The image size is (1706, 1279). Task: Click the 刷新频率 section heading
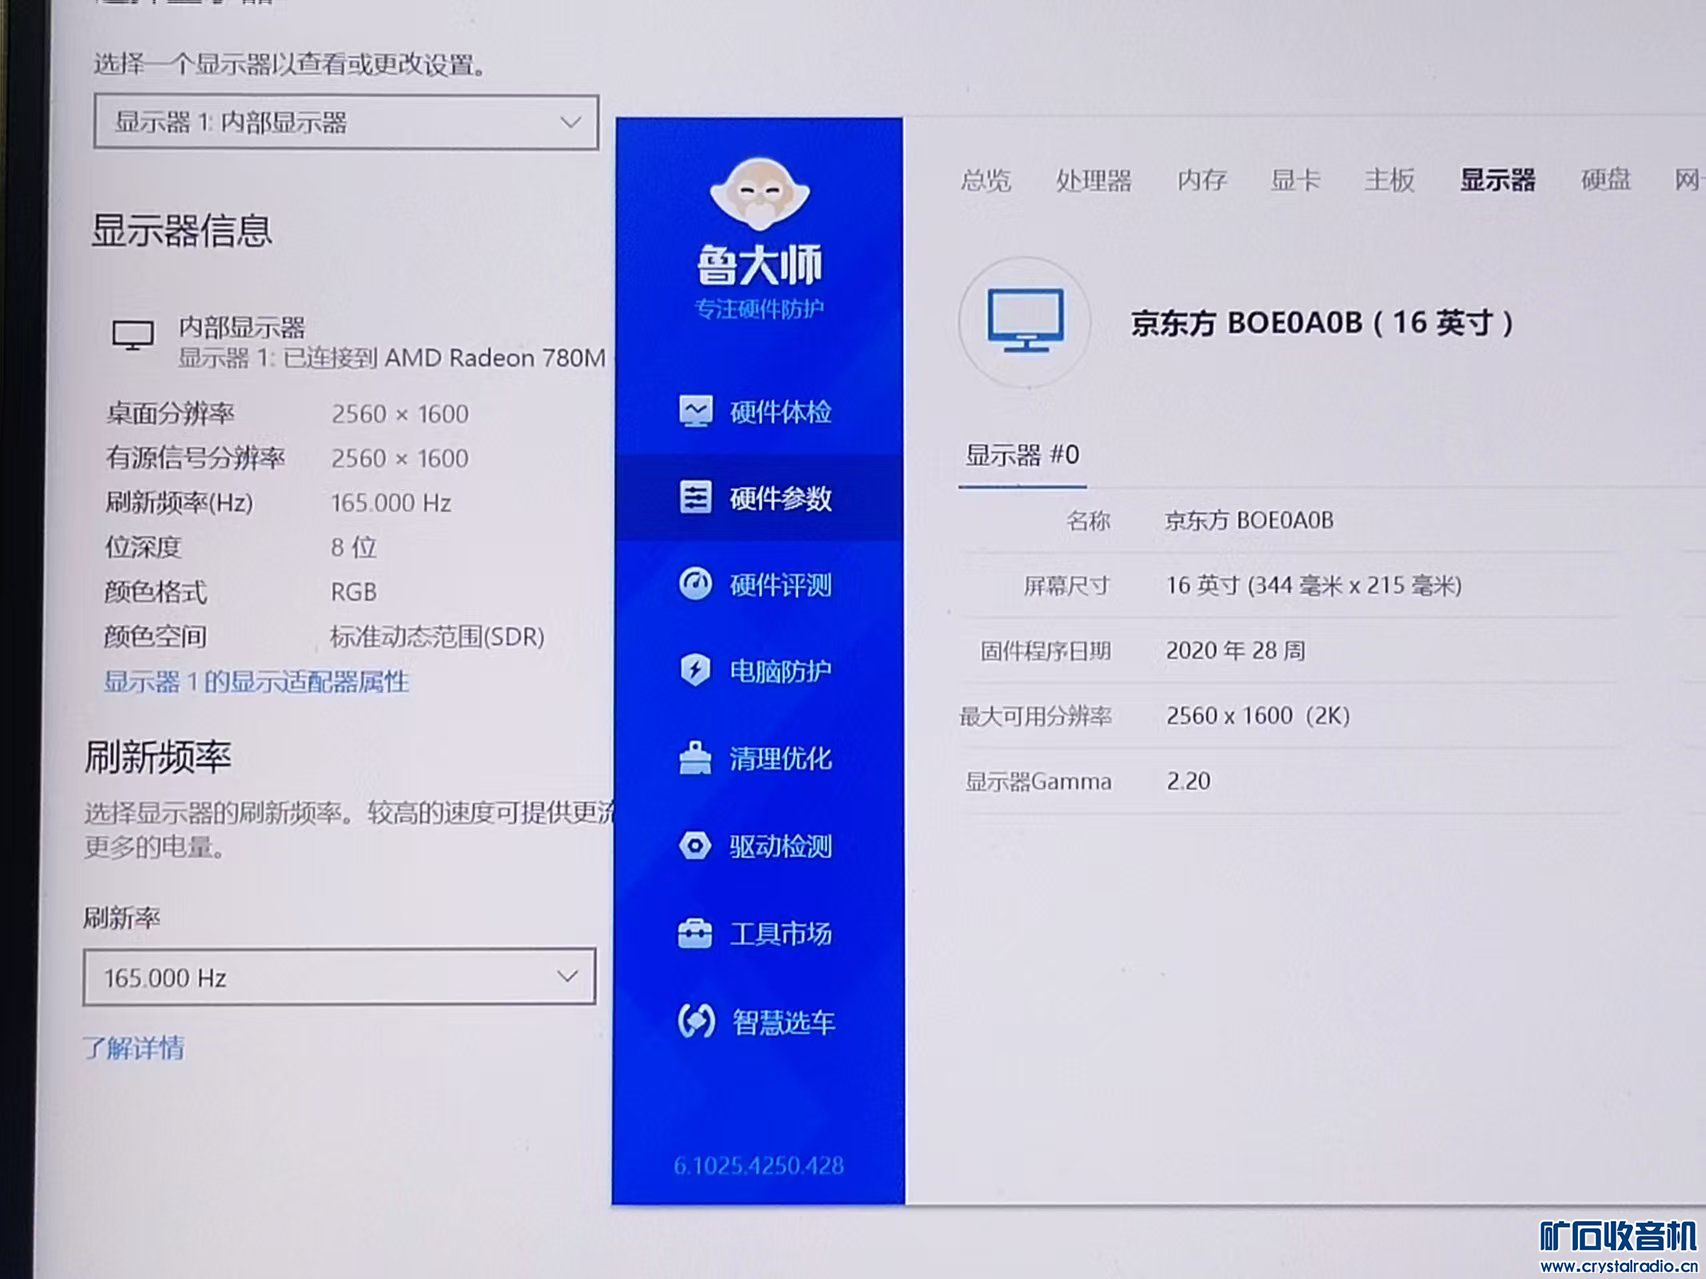[x=158, y=757]
